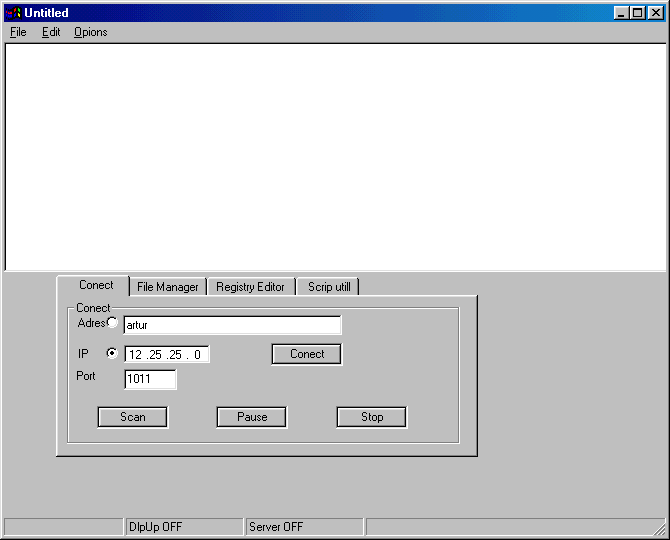Select the Scrip utill tab
This screenshot has width=670, height=540.
pos(328,287)
